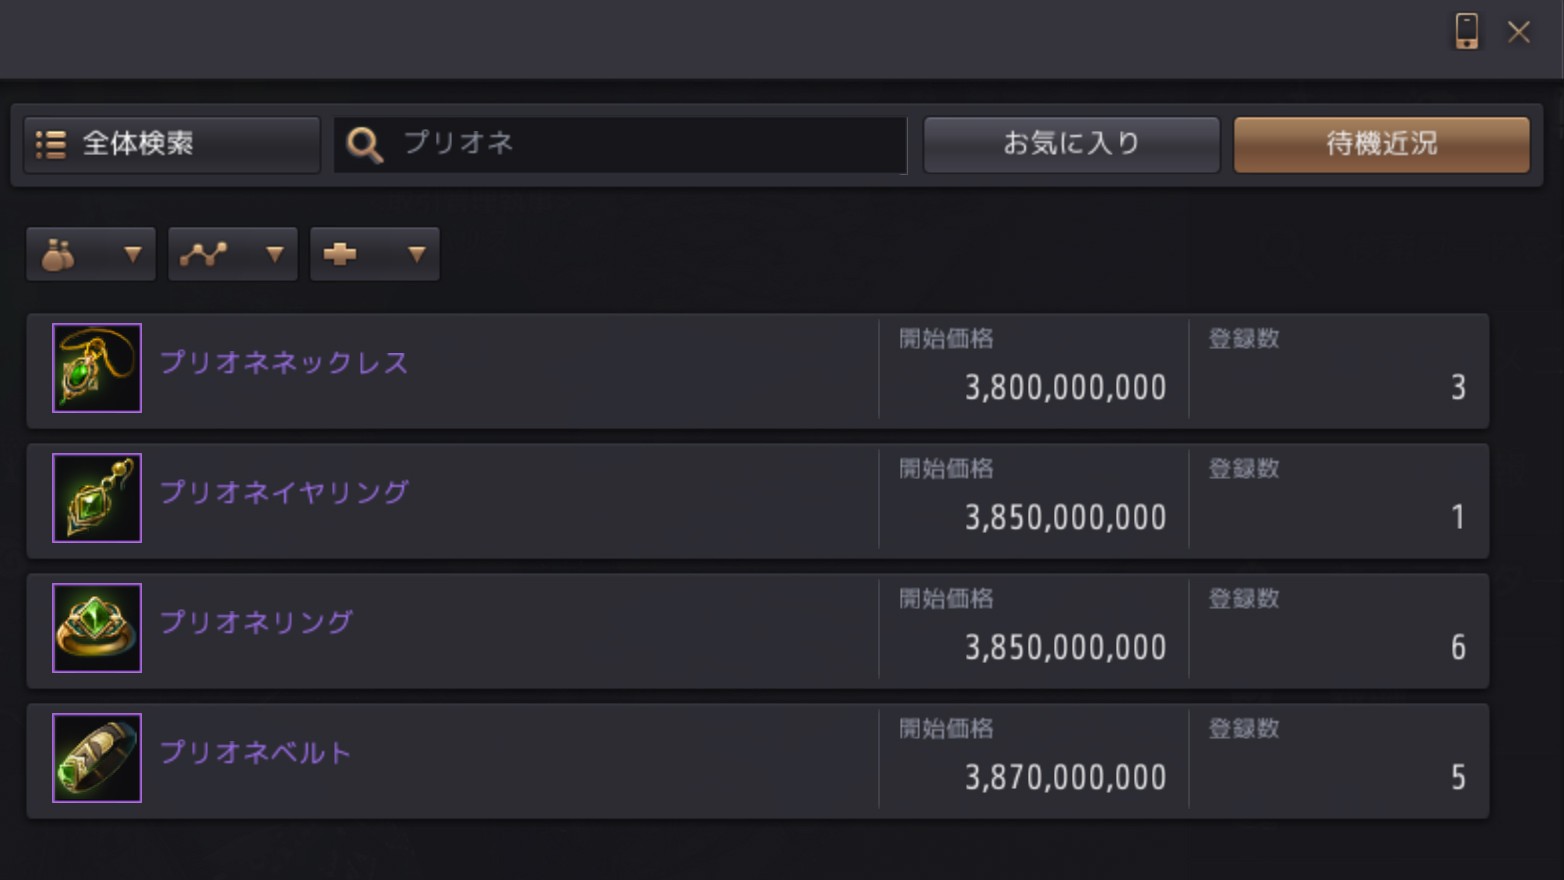Image resolution: width=1564 pixels, height=880 pixels.
Task: Open the plus sign filter dropdown
Action: click(x=375, y=255)
